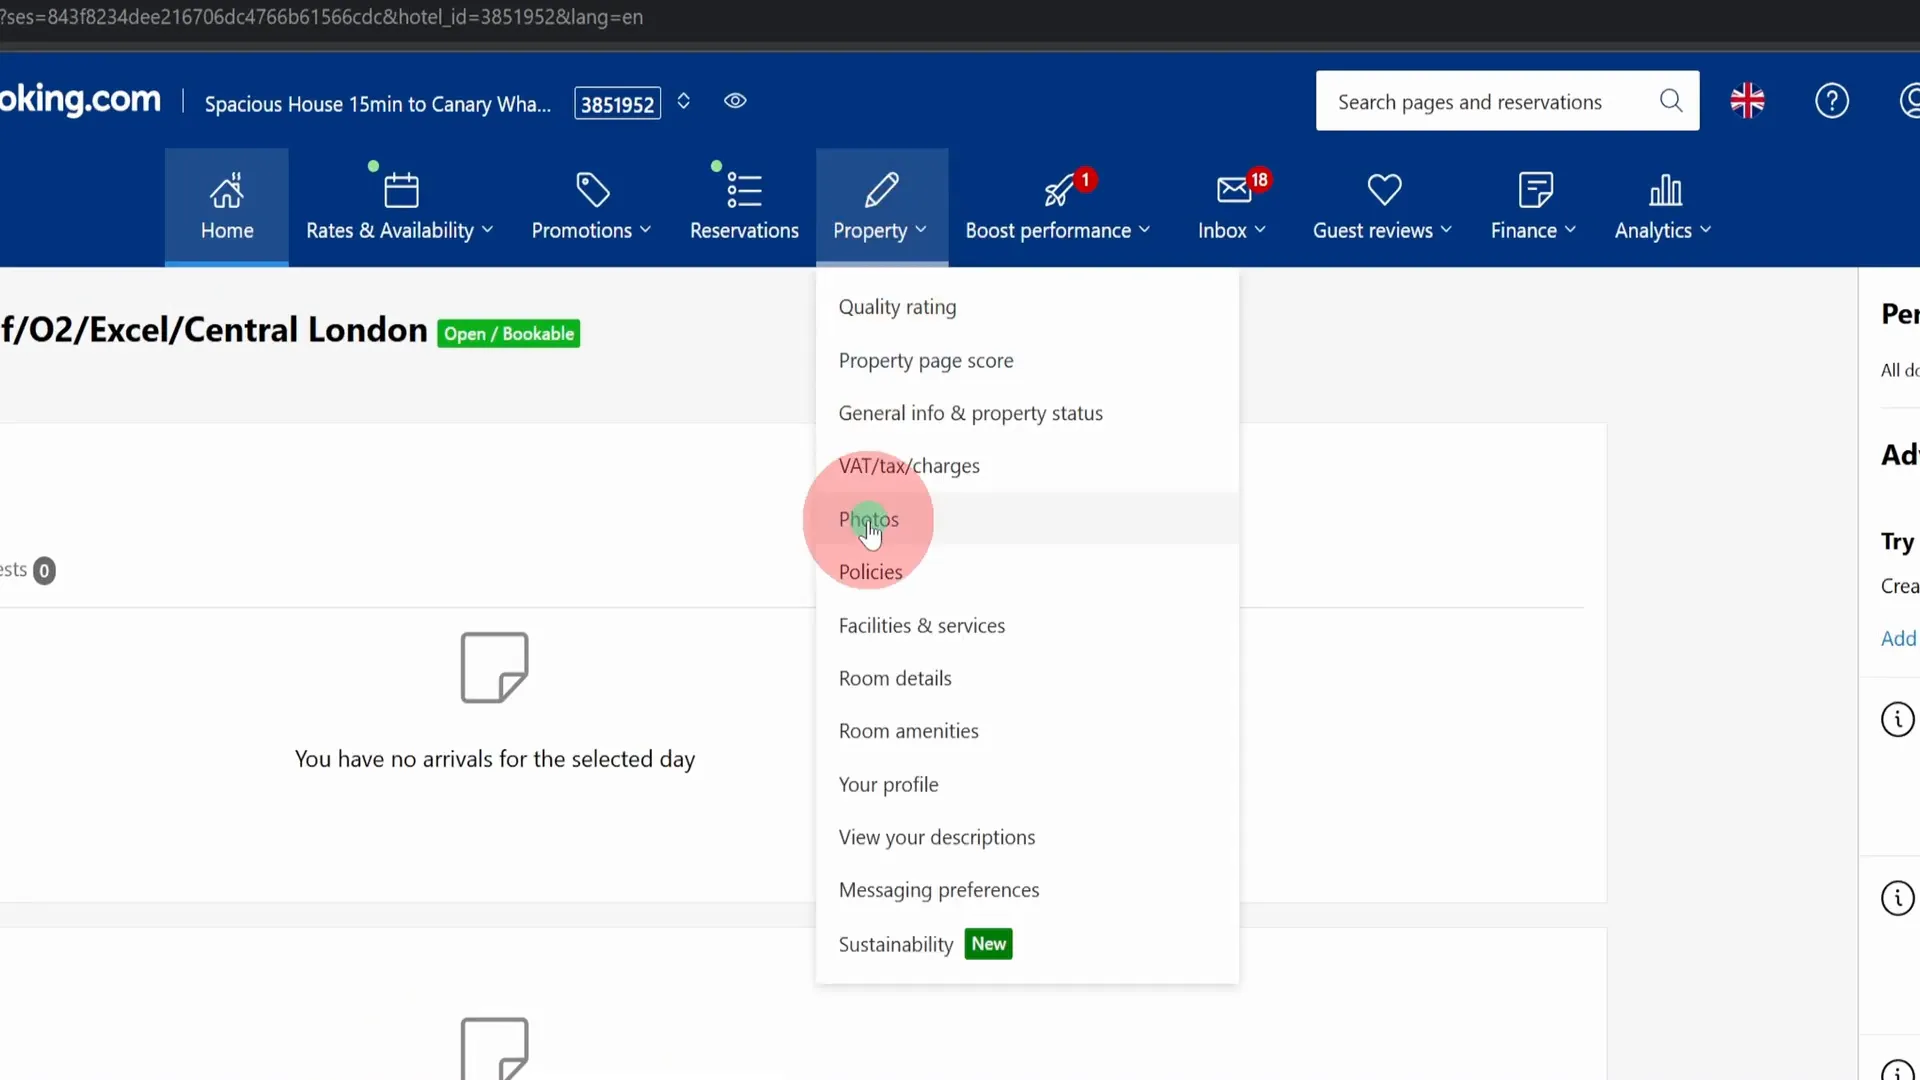This screenshot has height=1080, width=1920.
Task: Open General info & property status
Action: click(x=1027, y=413)
